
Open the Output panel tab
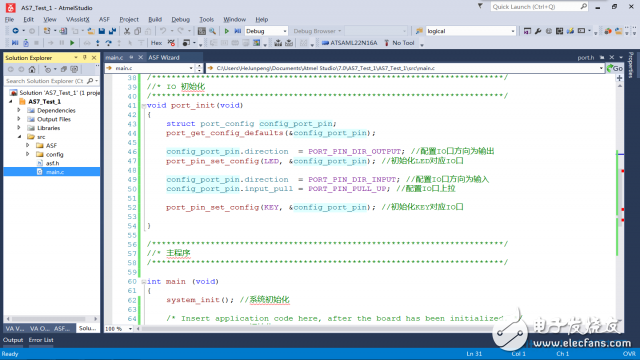pos(13,340)
